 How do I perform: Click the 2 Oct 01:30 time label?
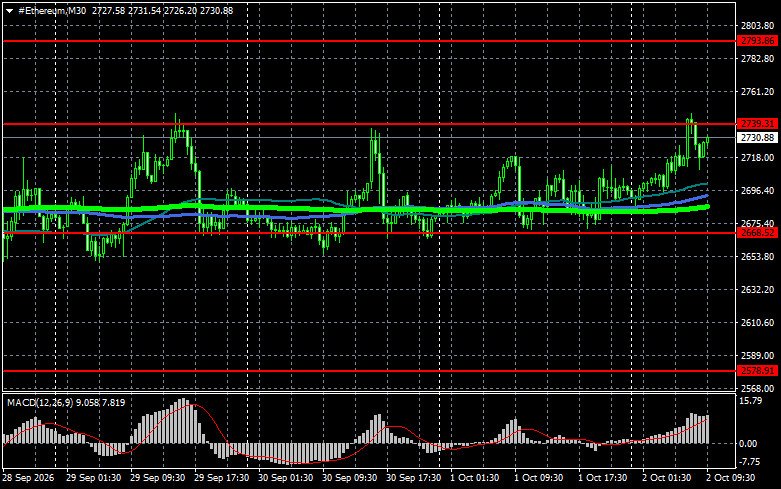click(666, 478)
